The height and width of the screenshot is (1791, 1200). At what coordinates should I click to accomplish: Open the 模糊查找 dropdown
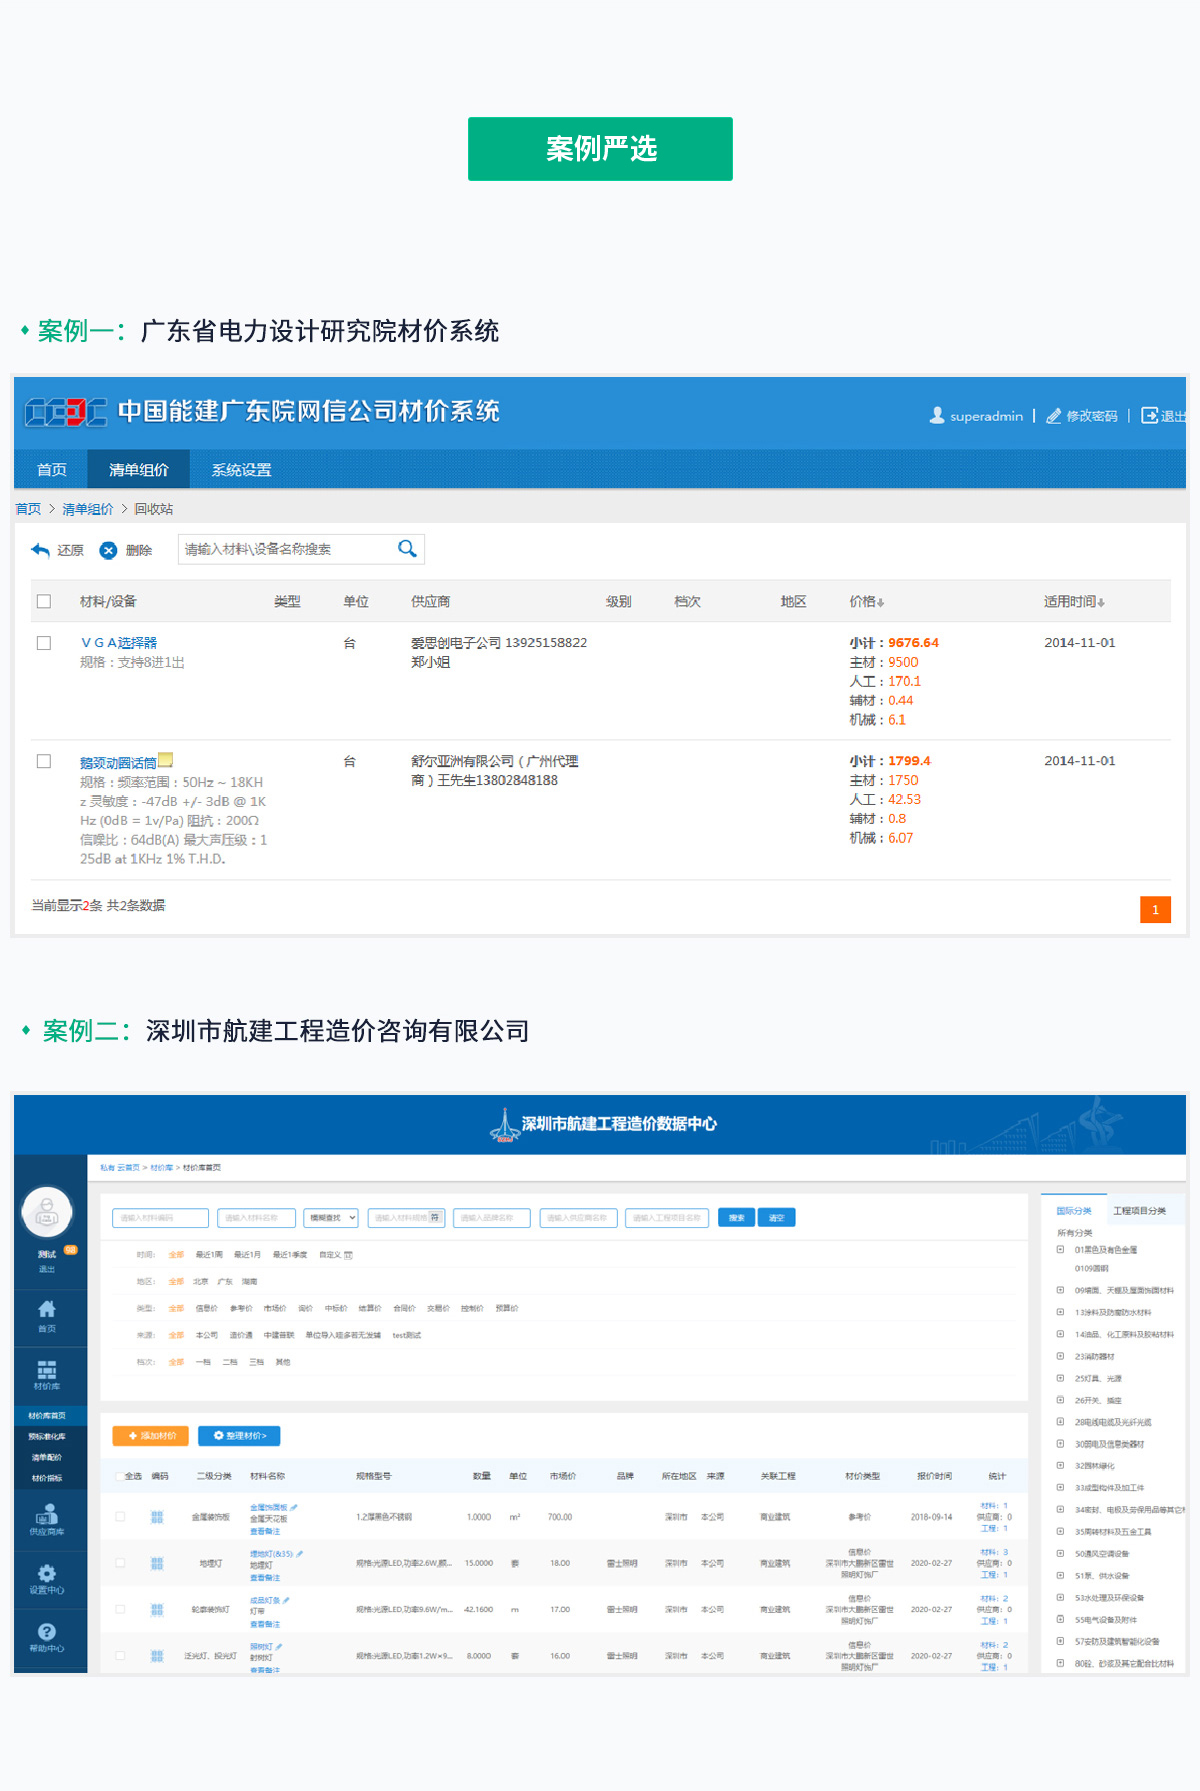331,1218
